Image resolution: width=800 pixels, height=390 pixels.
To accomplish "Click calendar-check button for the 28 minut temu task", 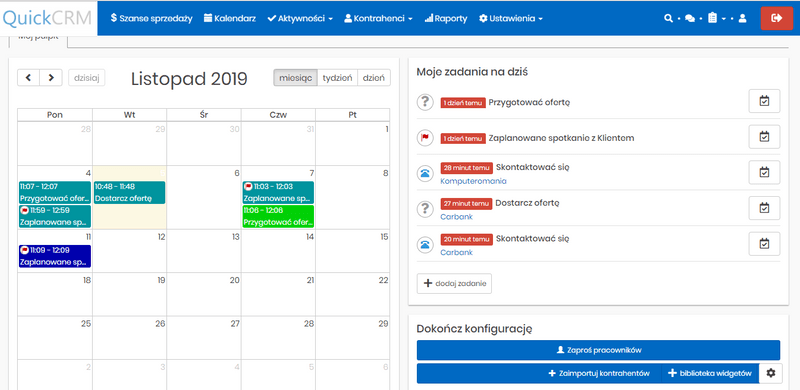I will point(764,172).
